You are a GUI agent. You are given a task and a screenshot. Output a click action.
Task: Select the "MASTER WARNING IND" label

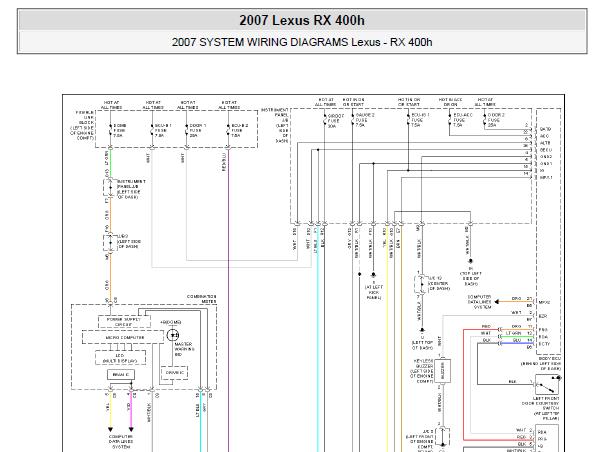point(184,349)
